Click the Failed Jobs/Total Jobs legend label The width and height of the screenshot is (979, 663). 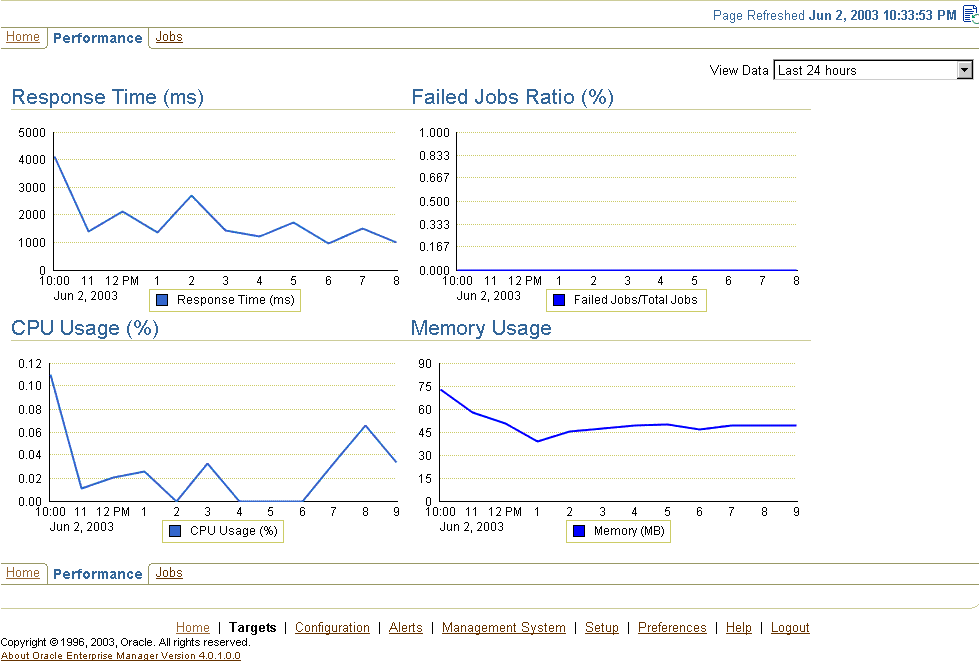click(x=635, y=300)
